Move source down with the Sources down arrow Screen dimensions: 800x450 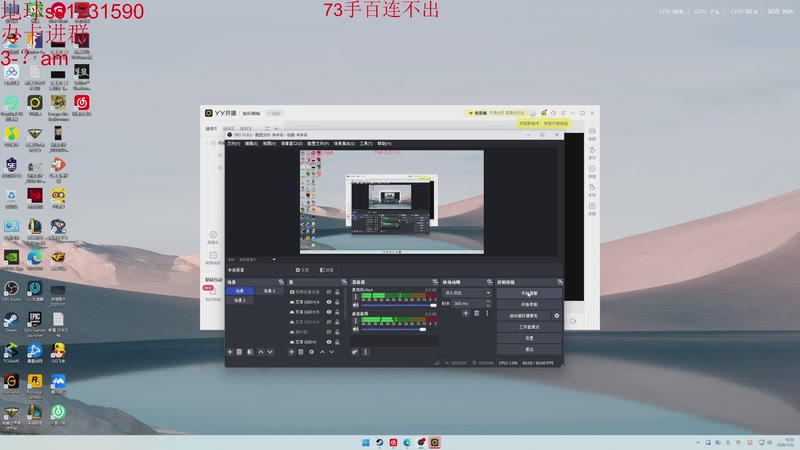tap(332, 352)
